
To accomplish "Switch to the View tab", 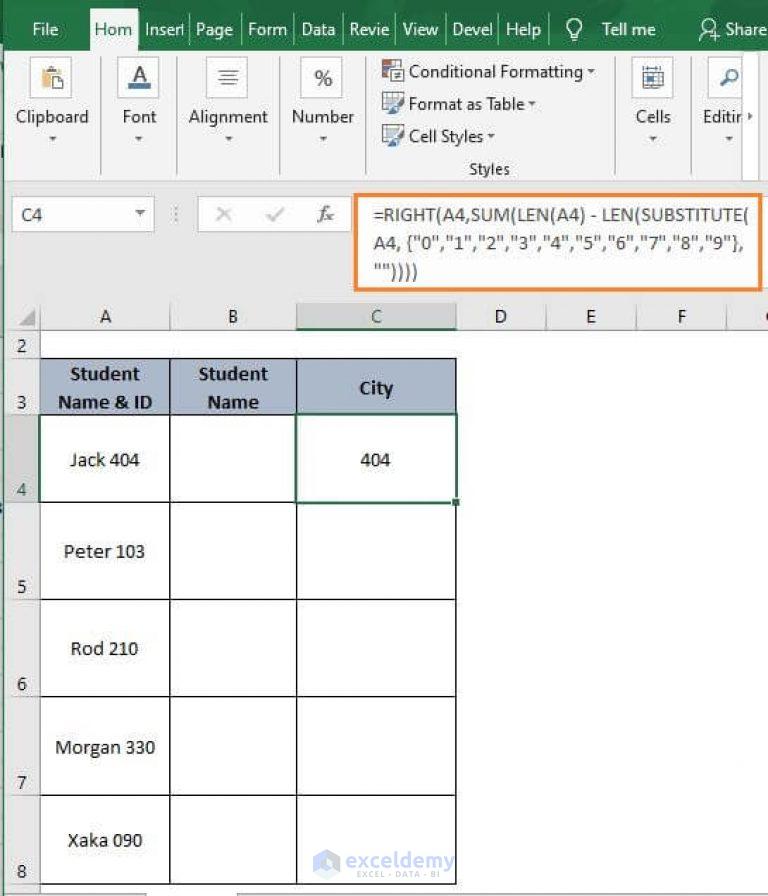I will click(x=420, y=29).
